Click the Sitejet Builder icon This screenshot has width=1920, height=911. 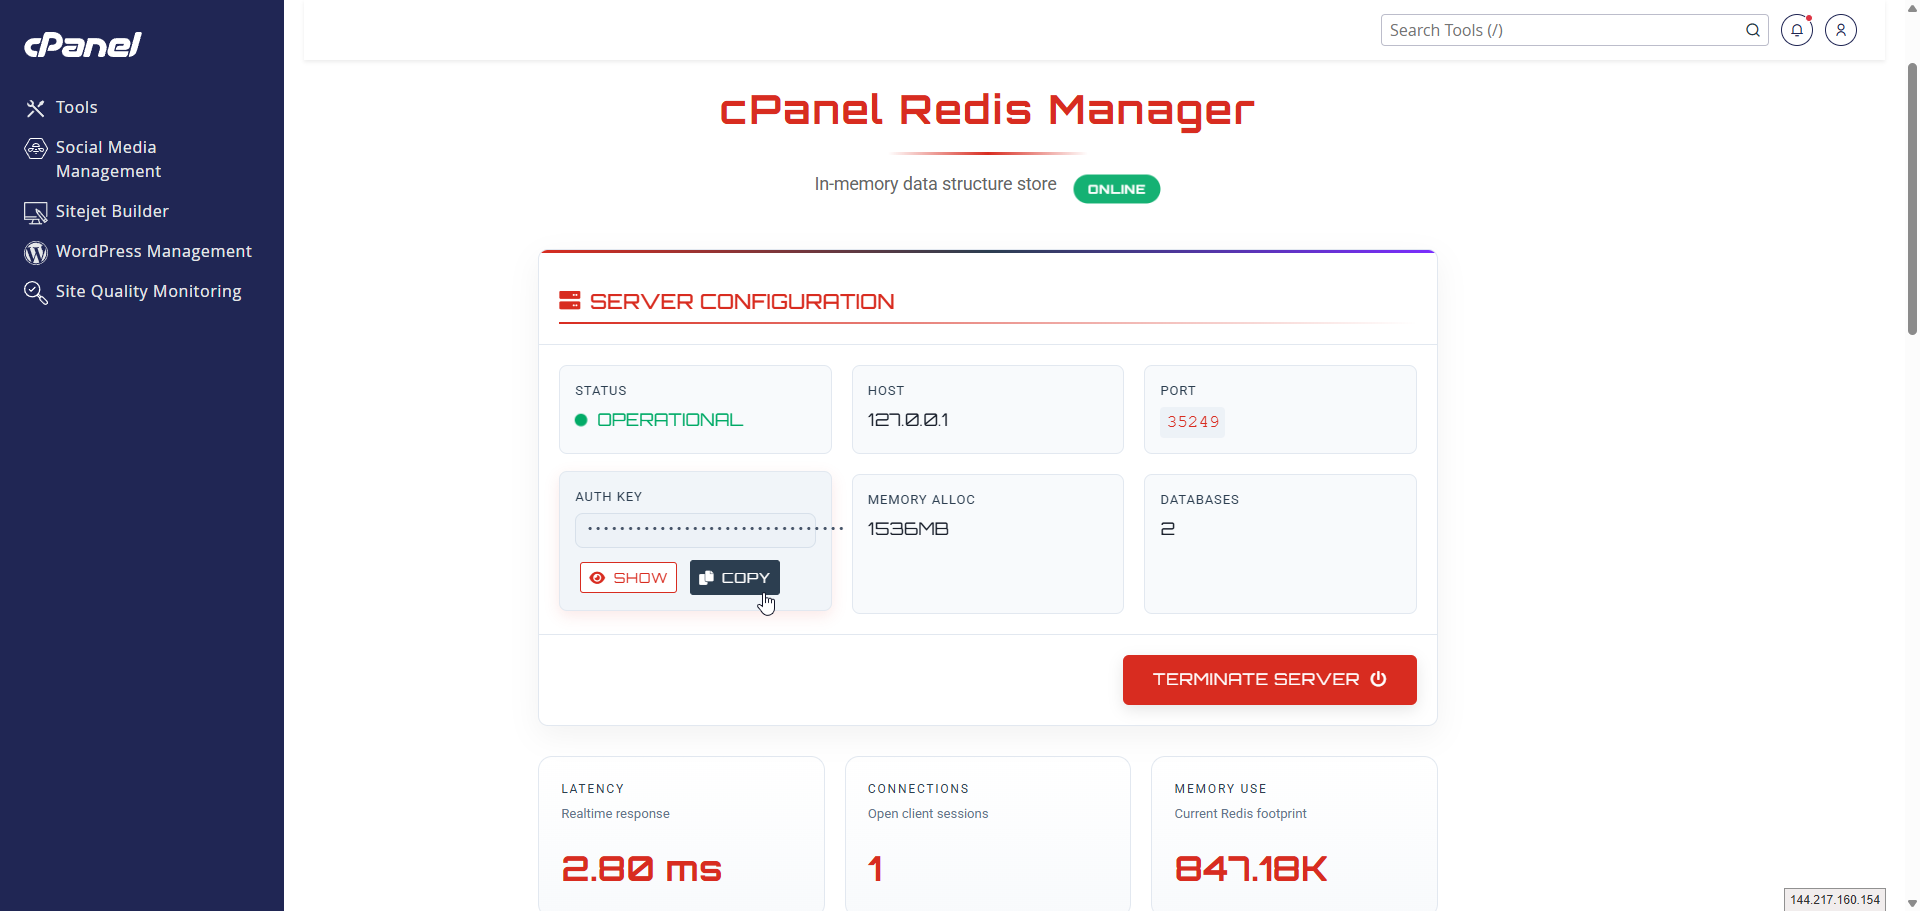(x=35, y=212)
